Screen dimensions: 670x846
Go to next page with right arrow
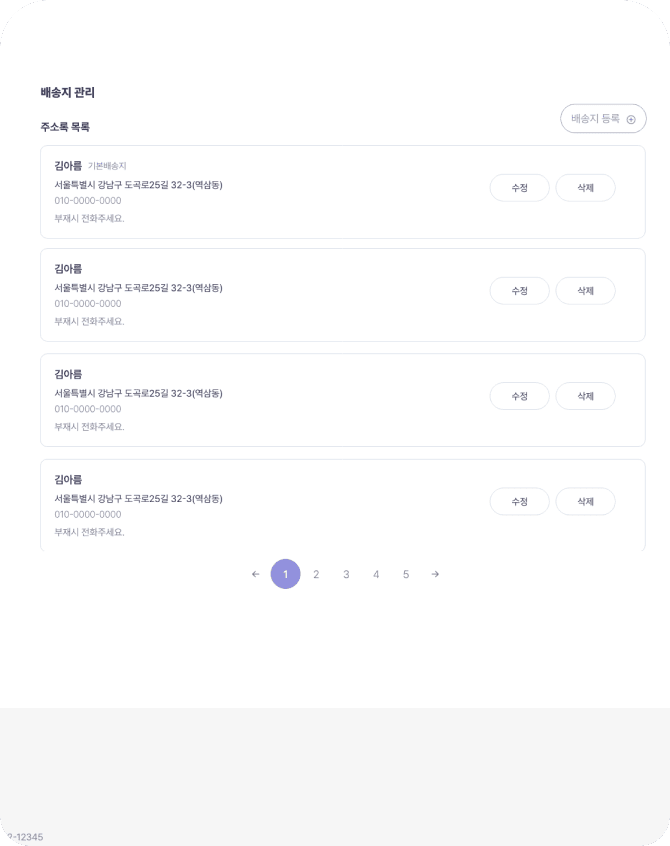tap(435, 574)
